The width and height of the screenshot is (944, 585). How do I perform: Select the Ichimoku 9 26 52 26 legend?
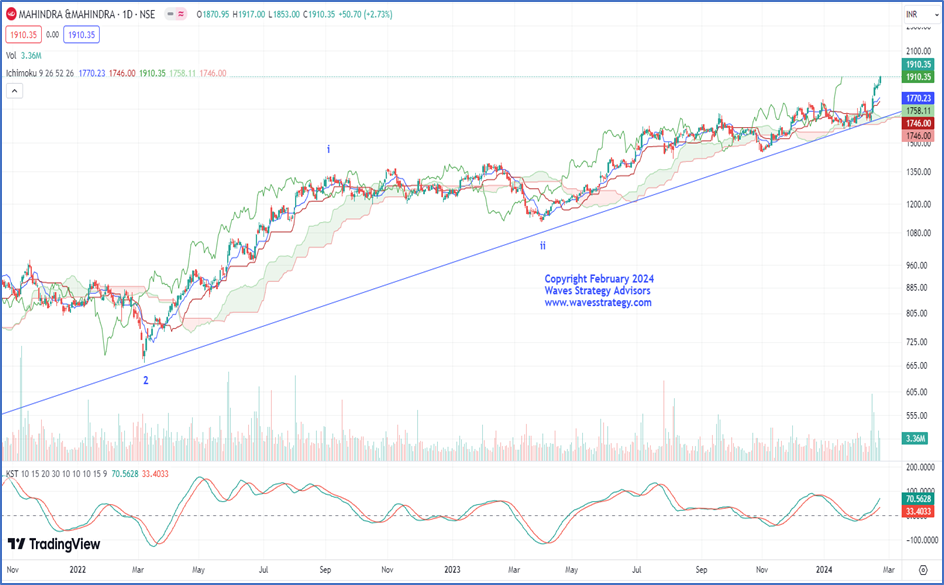(x=40, y=73)
